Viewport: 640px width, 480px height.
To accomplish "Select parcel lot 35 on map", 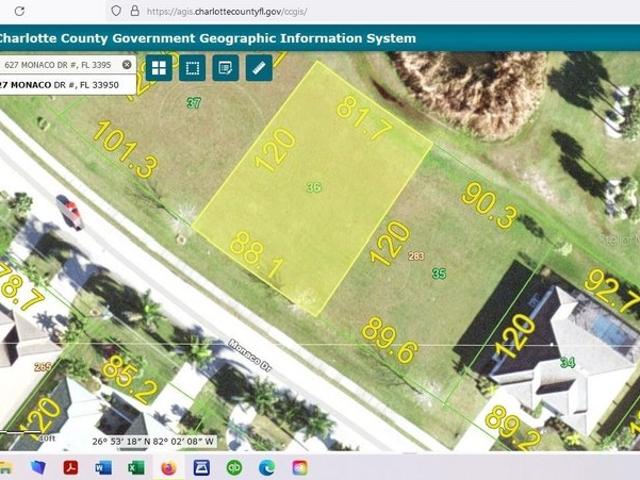I will (439, 273).
